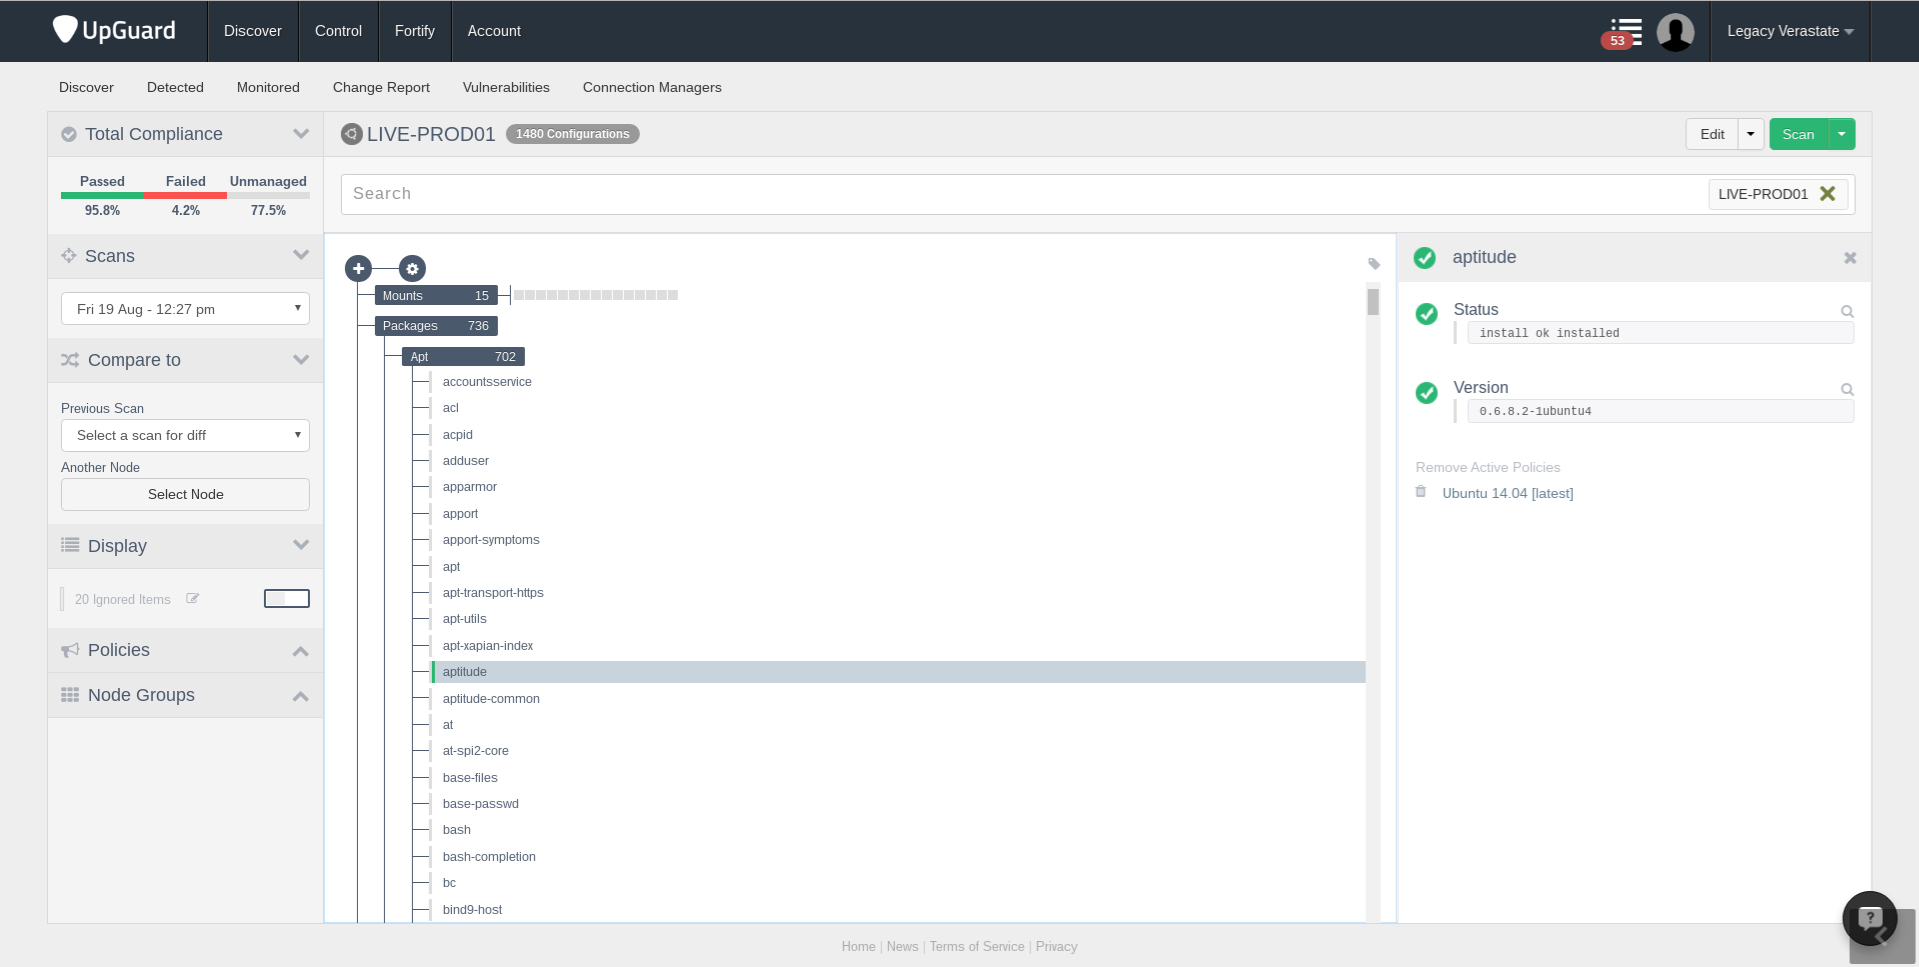Collapse the Scans section chevron

[301, 256]
